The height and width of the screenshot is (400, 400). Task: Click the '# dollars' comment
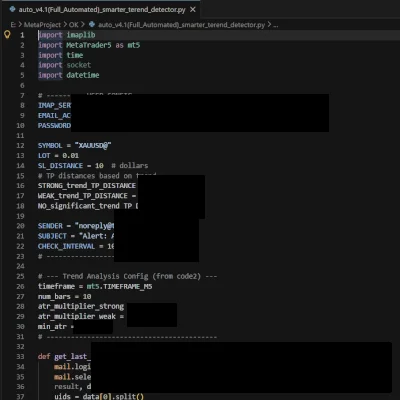[x=130, y=165]
